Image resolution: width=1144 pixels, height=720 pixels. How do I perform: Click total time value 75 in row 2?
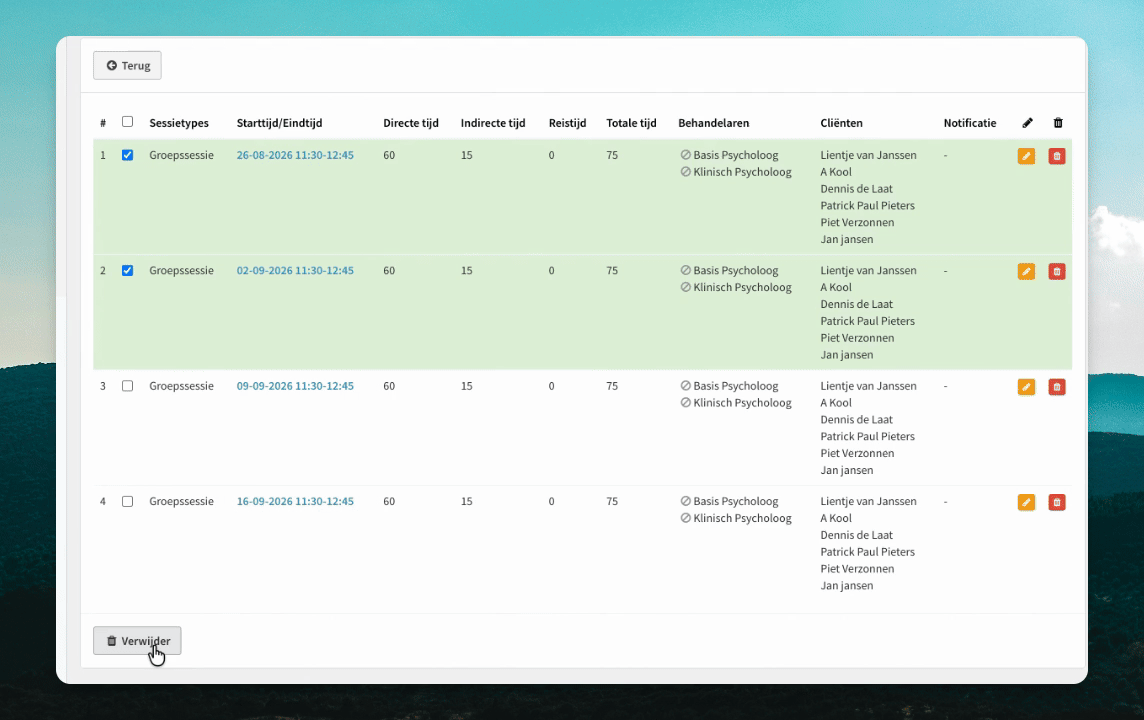(612, 271)
